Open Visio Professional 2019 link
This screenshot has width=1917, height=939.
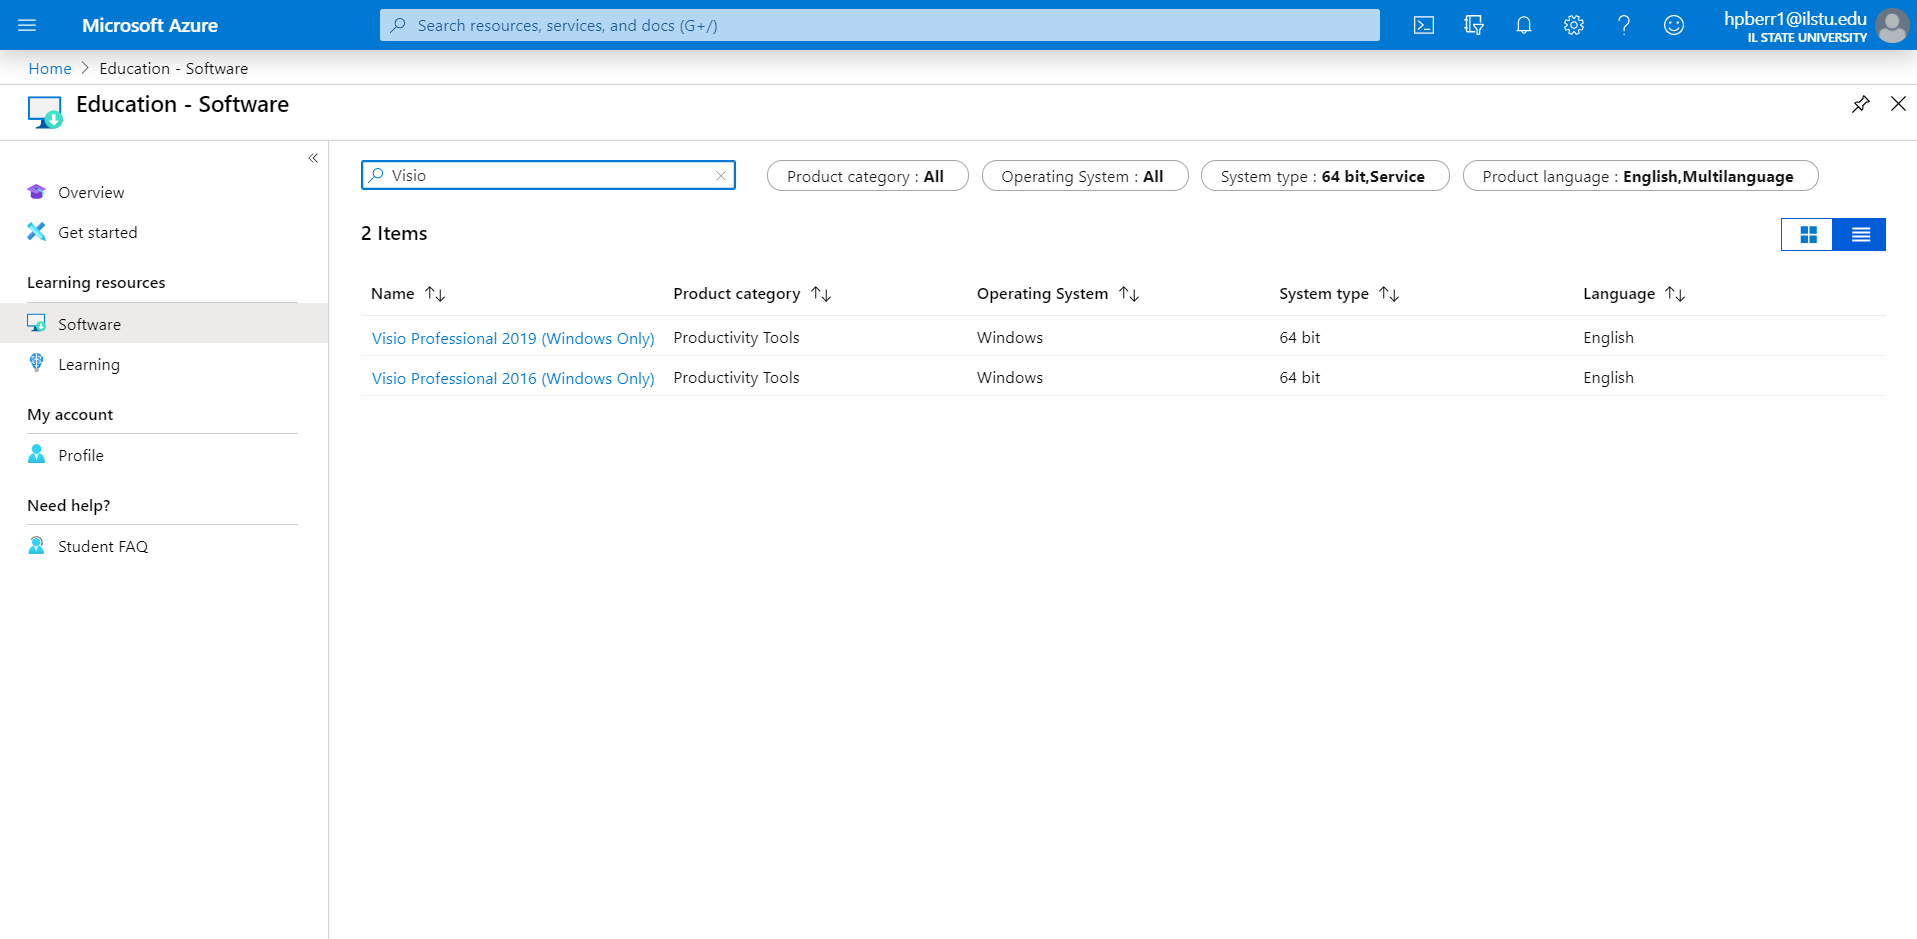[513, 338]
